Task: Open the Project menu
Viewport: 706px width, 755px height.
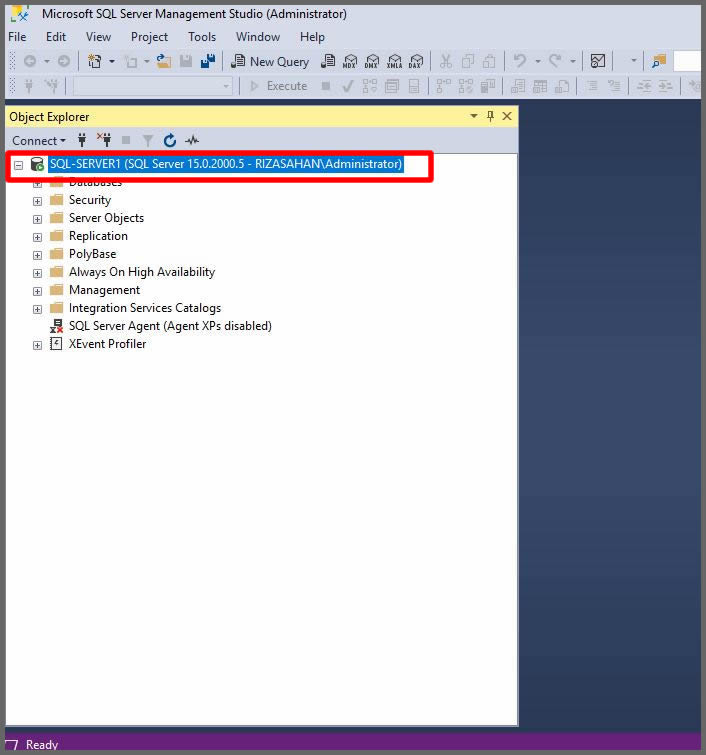Action: coord(149,37)
